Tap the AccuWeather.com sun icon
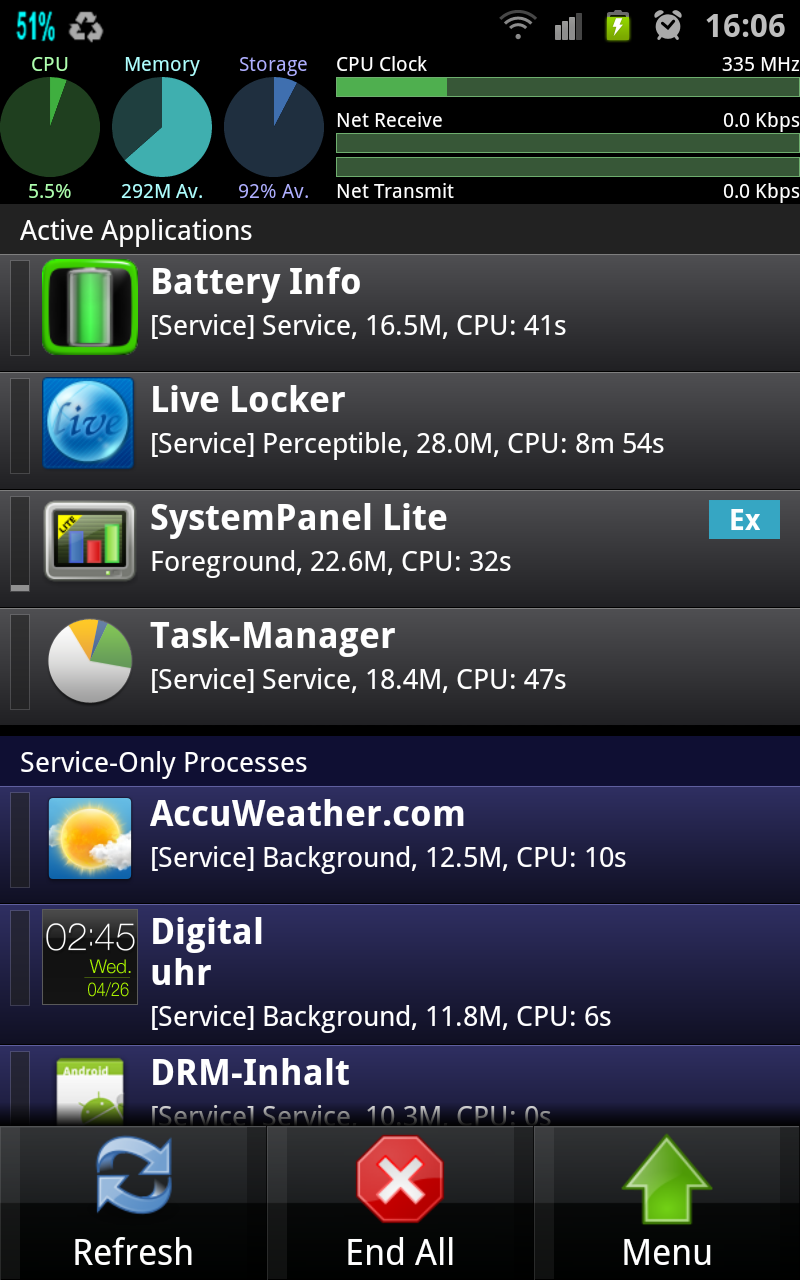Screen dimensions: 800x1280 (90, 838)
